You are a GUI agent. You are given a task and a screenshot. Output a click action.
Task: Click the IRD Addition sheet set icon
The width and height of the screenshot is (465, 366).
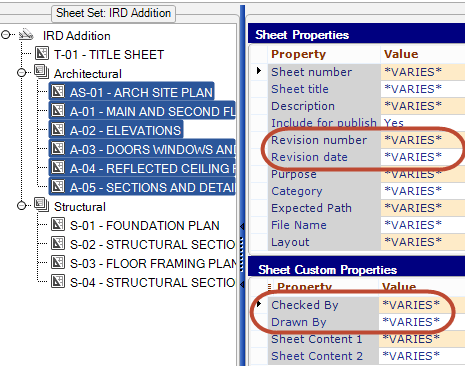click(26, 35)
